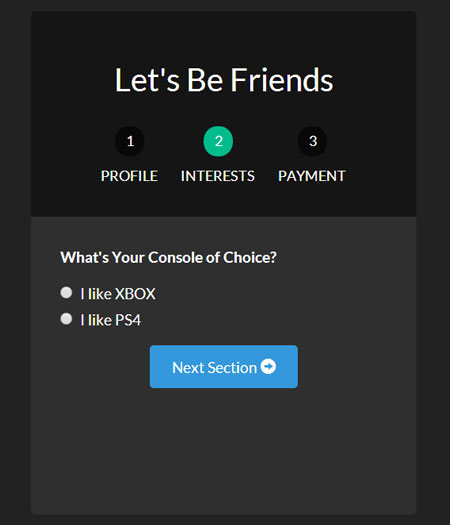This screenshot has width=450, height=525.
Task: Click the number 2 in Interests step
Action: pos(219,141)
